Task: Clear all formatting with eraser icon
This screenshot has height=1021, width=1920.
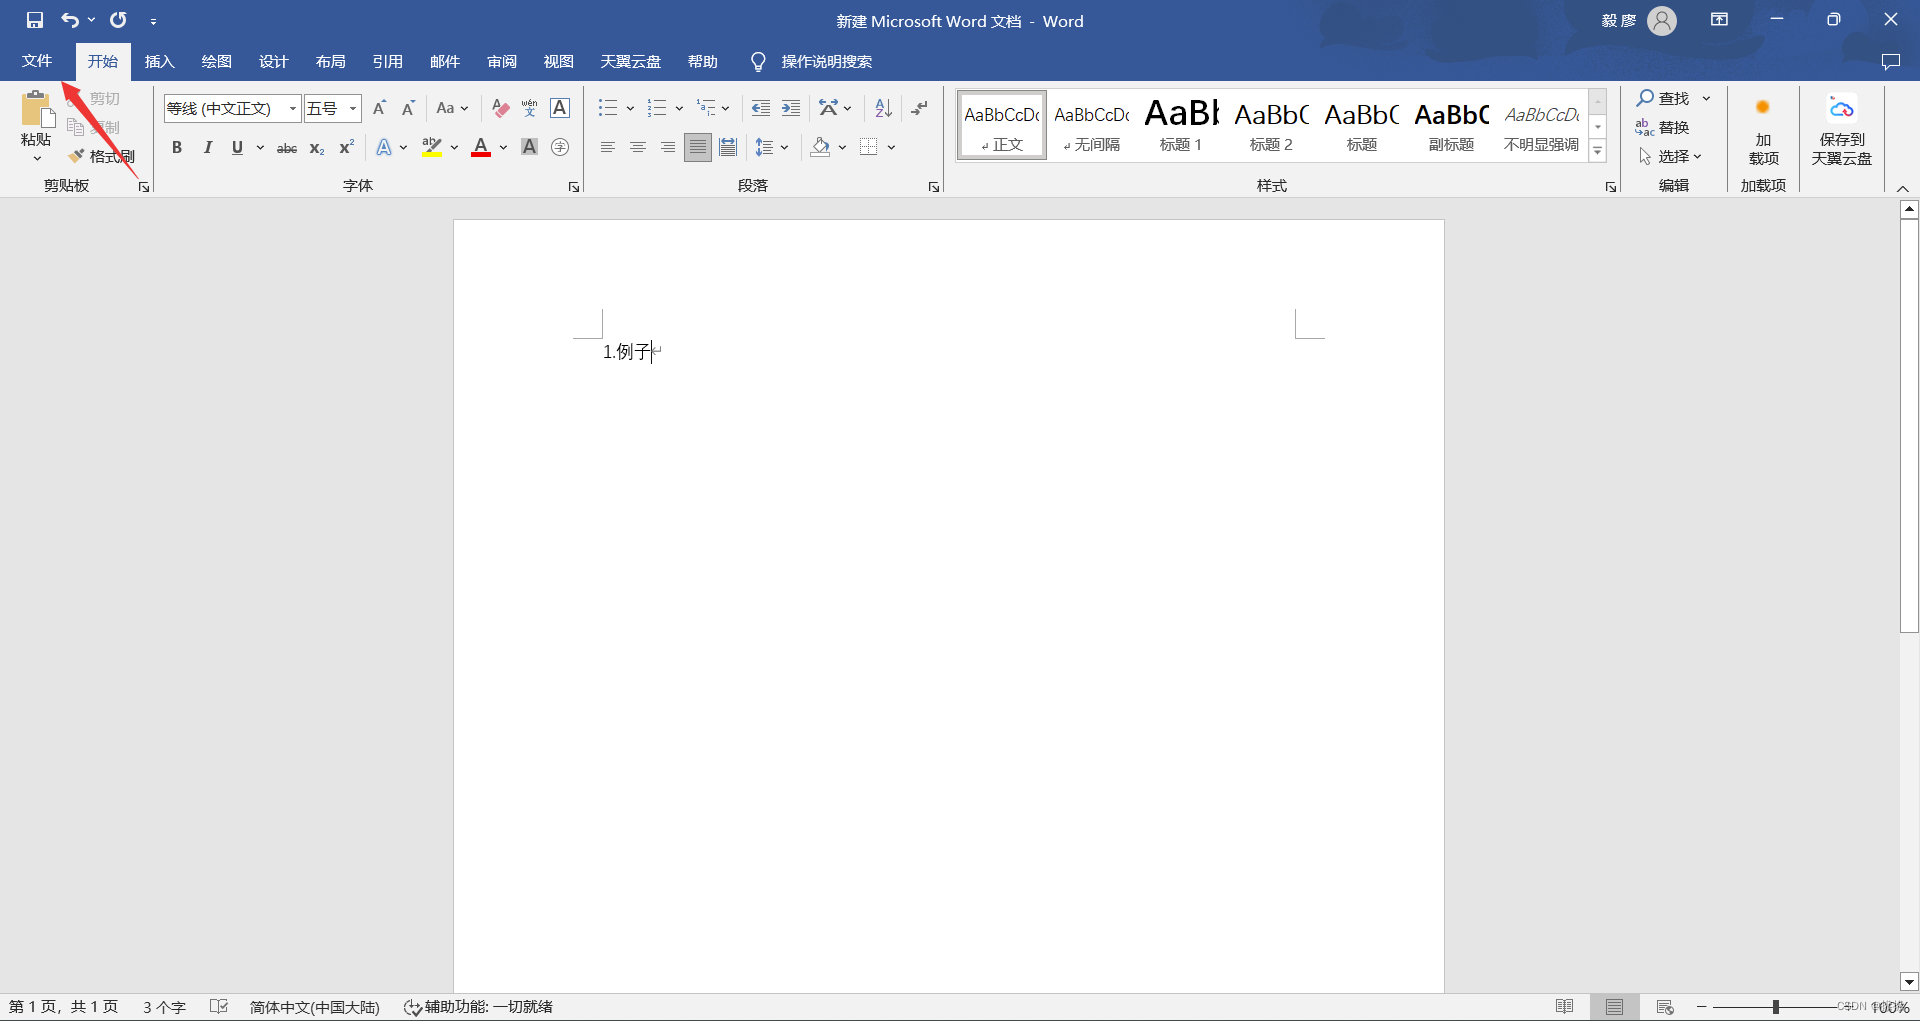Action: pyautogui.click(x=501, y=108)
